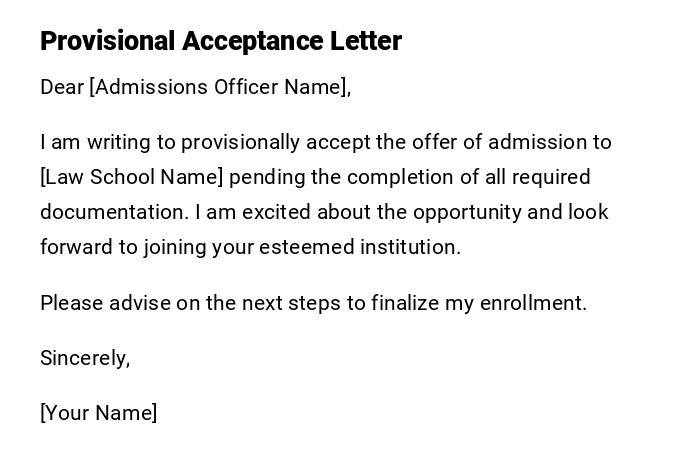
Task: Click the Sincerely closing line
Action: 85,358
